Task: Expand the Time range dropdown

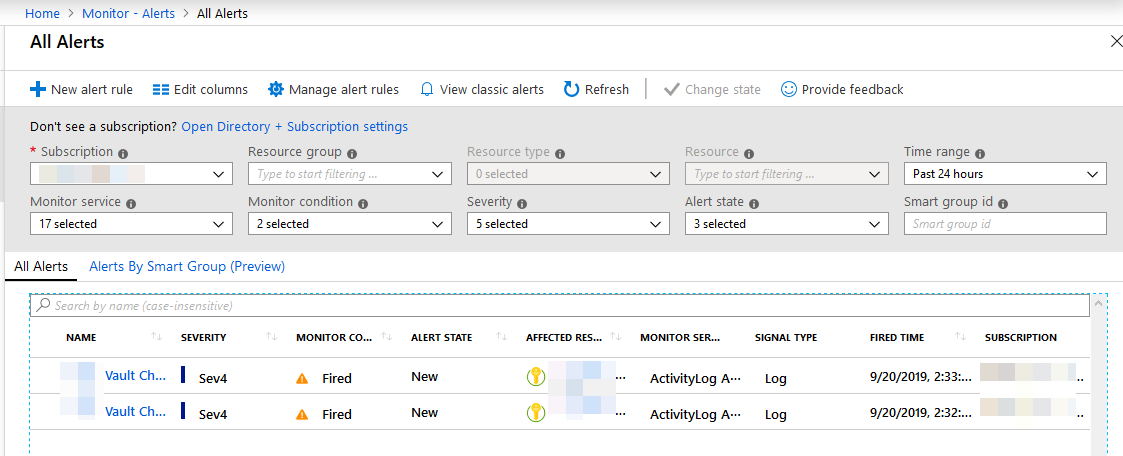Action: tap(1005, 174)
